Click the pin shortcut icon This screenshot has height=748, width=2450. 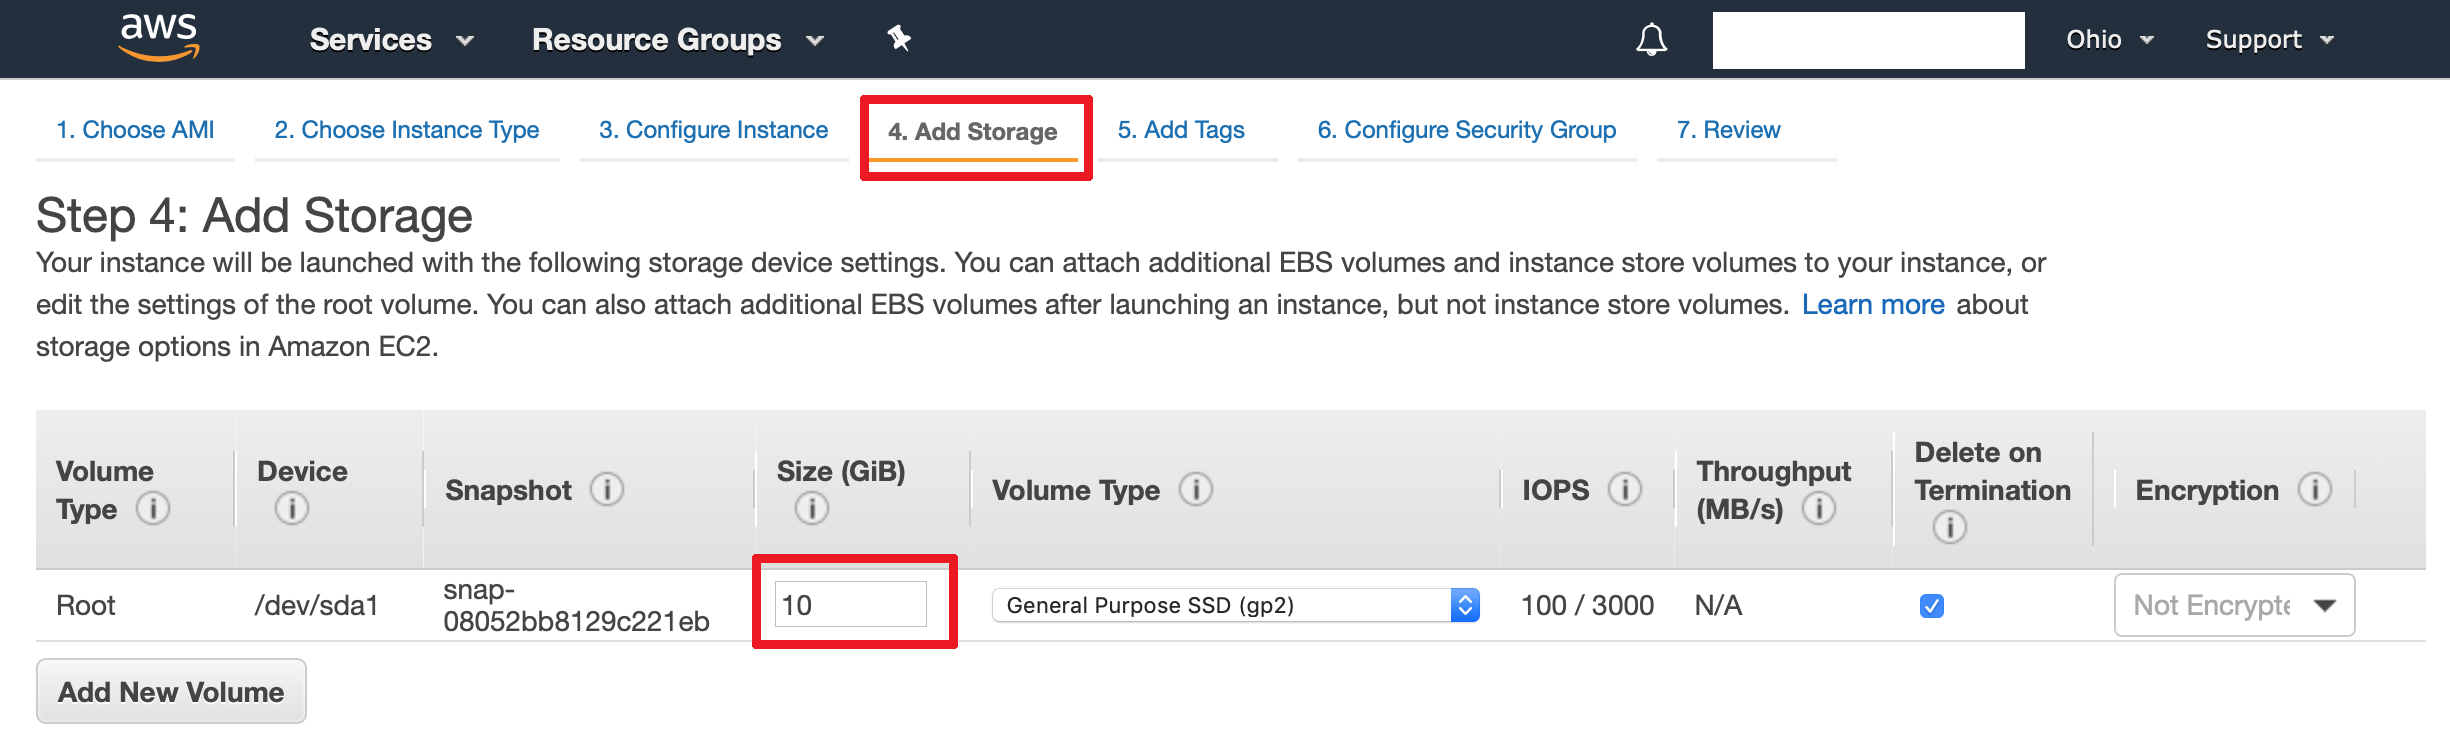point(899,39)
